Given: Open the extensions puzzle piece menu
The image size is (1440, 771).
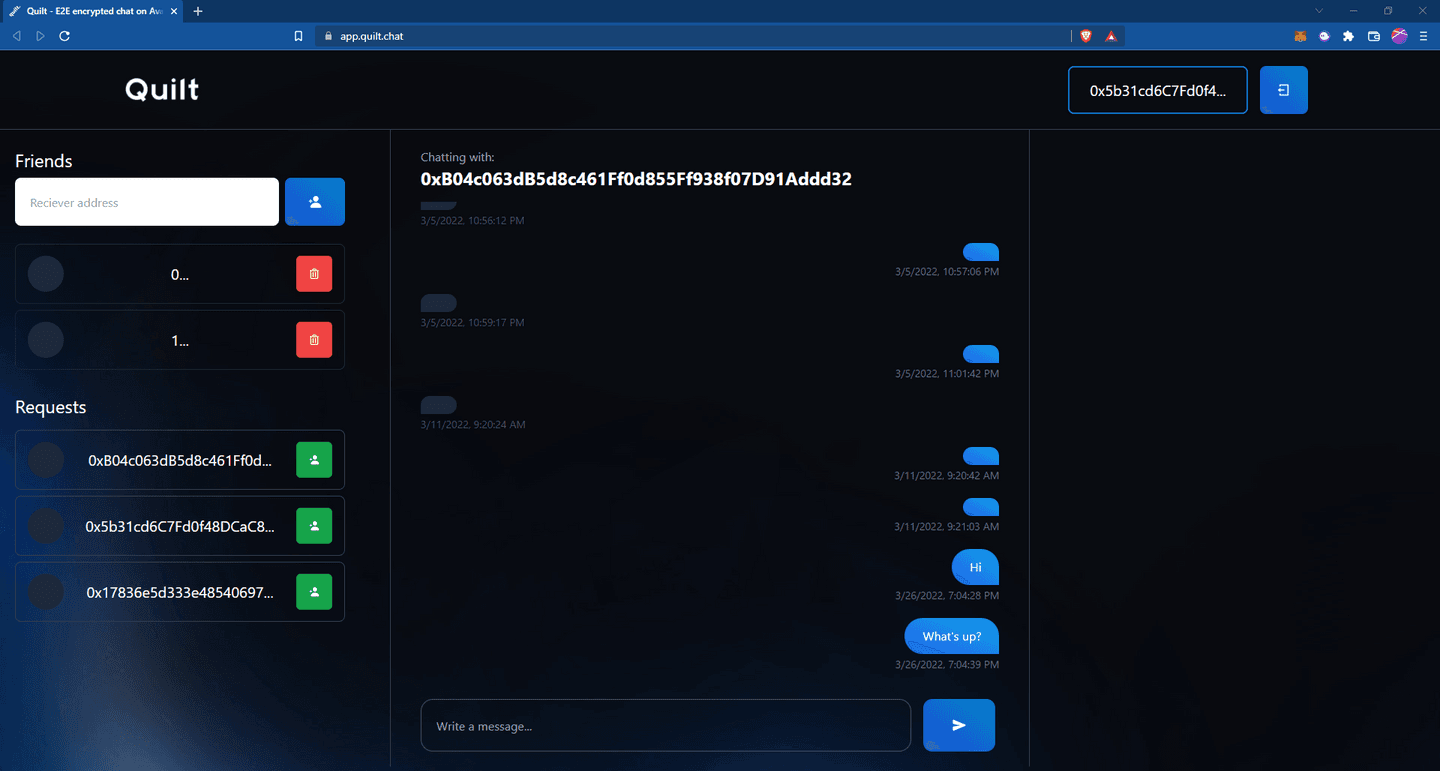Looking at the screenshot, I should tap(1349, 36).
